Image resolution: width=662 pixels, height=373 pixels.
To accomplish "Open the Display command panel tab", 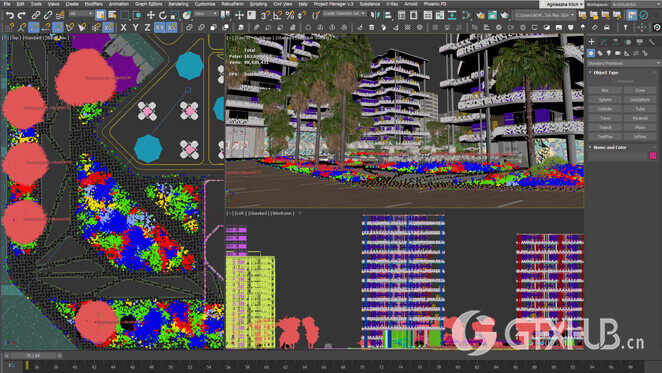I will click(x=640, y=41).
